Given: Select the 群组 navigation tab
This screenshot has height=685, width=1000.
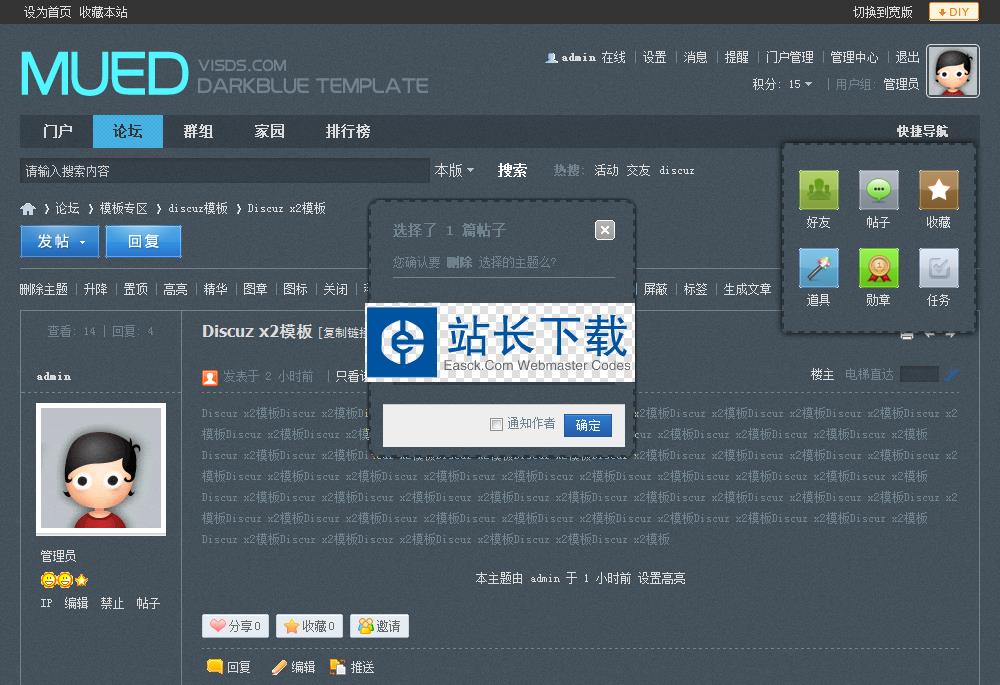Looking at the screenshot, I should 198,131.
